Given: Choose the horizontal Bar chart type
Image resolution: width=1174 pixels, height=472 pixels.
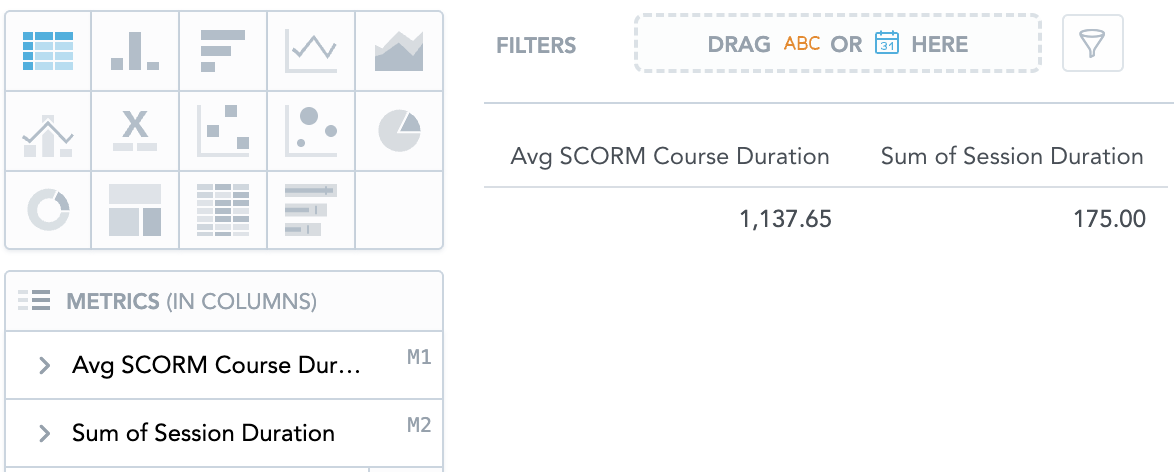Looking at the screenshot, I should (x=223, y=50).
